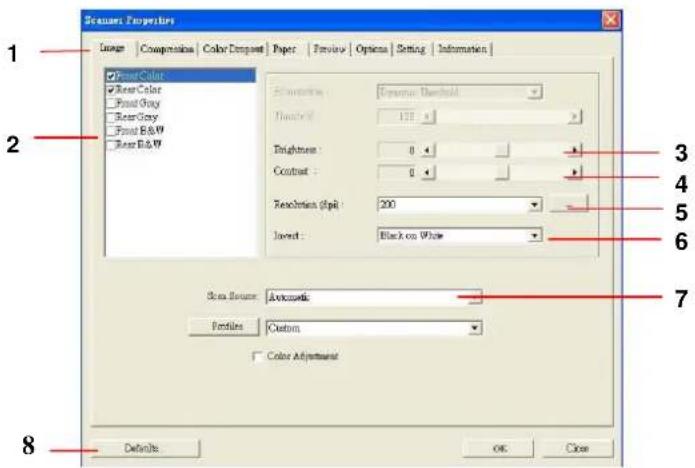Click the Brightness slider thumb
The width and height of the screenshot is (695, 468).
(502, 150)
